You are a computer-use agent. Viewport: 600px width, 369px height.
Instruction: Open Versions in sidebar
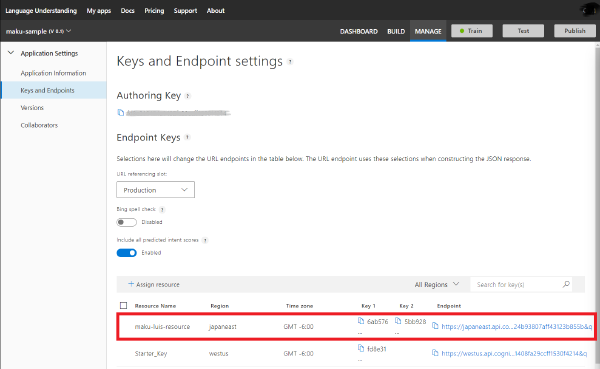(x=32, y=108)
